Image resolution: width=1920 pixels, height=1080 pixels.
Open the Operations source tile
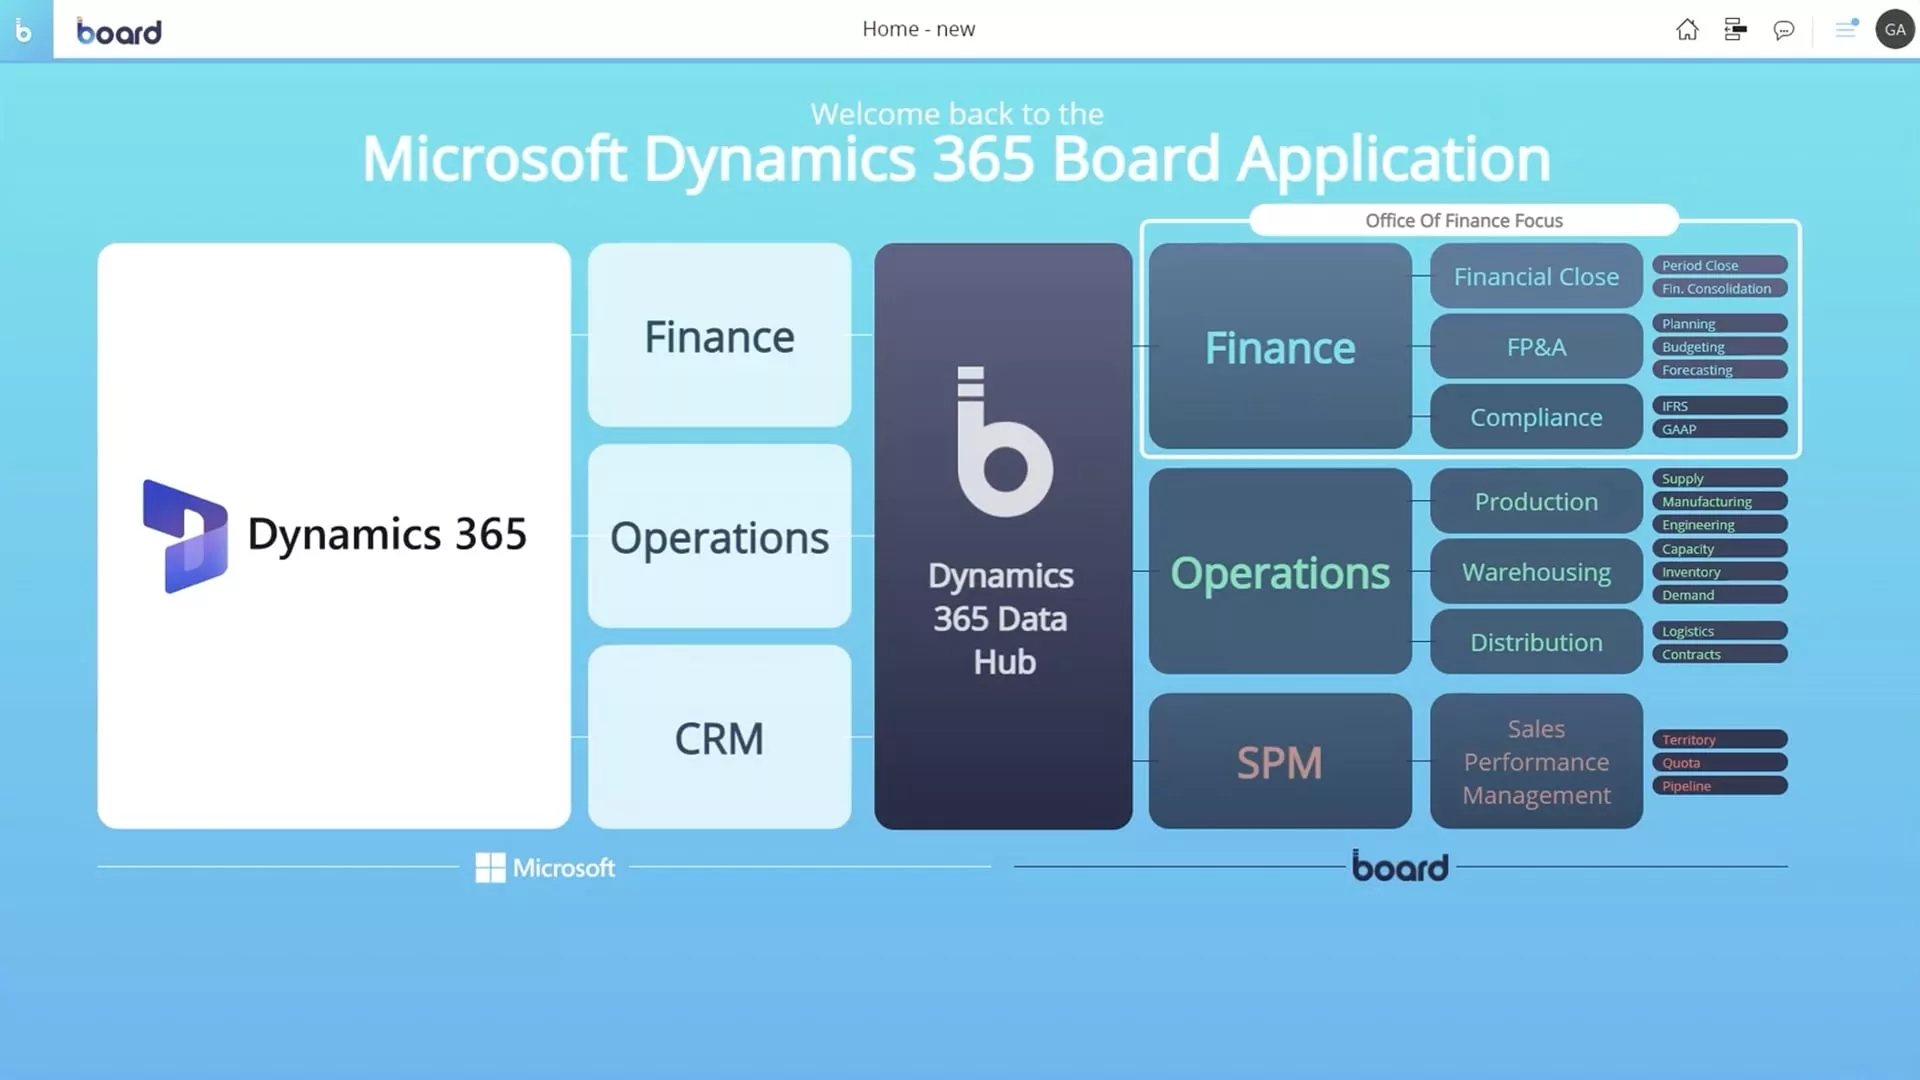pyautogui.click(x=719, y=536)
